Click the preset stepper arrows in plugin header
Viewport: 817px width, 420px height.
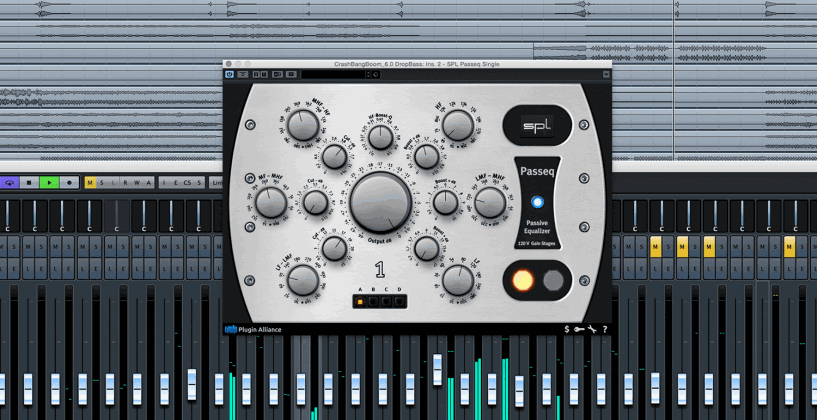368,75
